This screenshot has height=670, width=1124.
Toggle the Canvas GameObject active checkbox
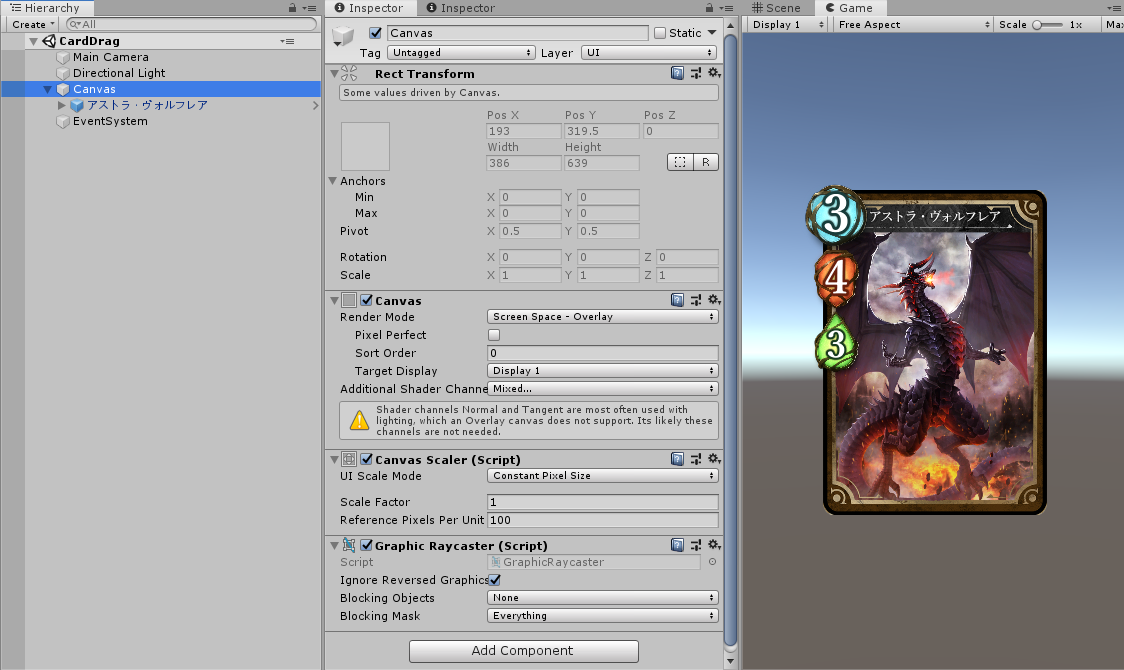(x=375, y=33)
